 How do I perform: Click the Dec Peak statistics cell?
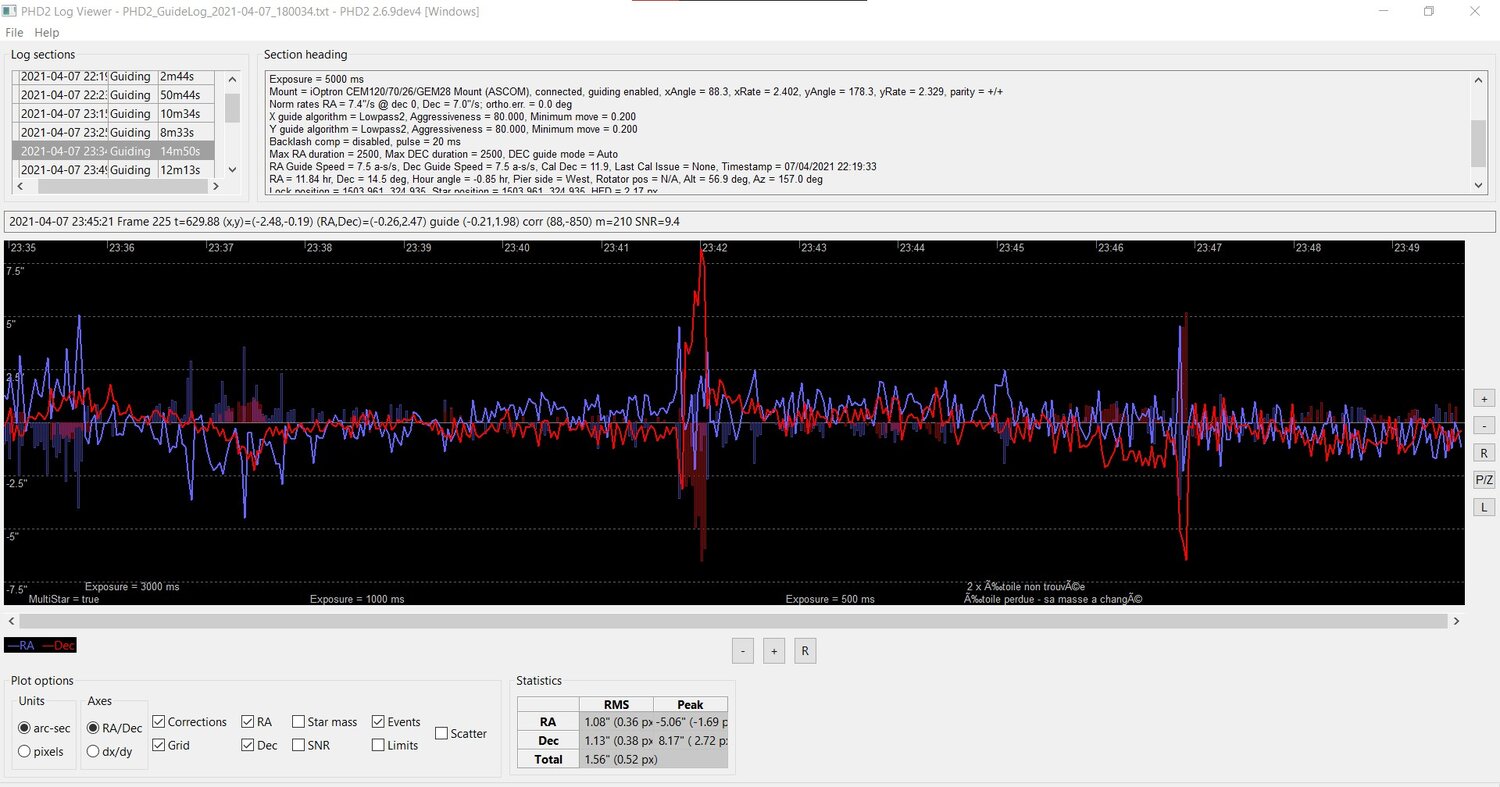691,741
